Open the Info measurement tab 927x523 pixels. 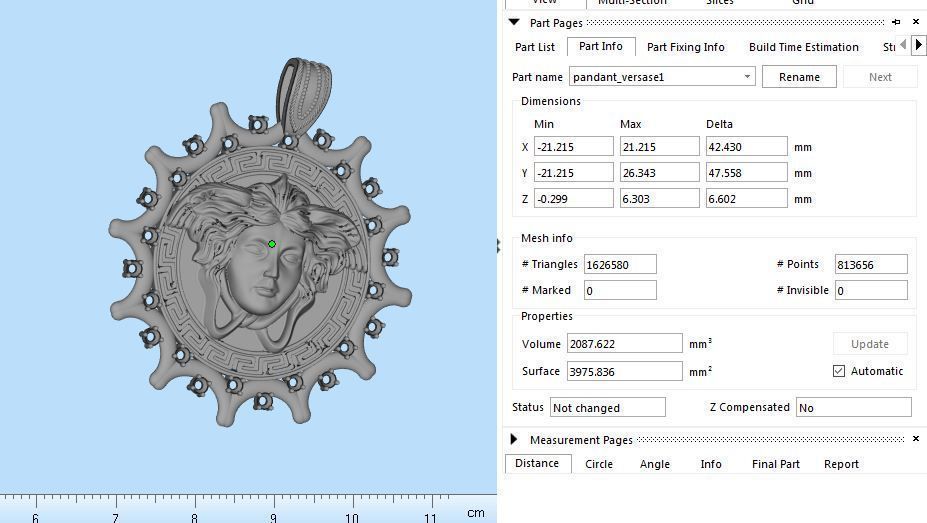(711, 464)
